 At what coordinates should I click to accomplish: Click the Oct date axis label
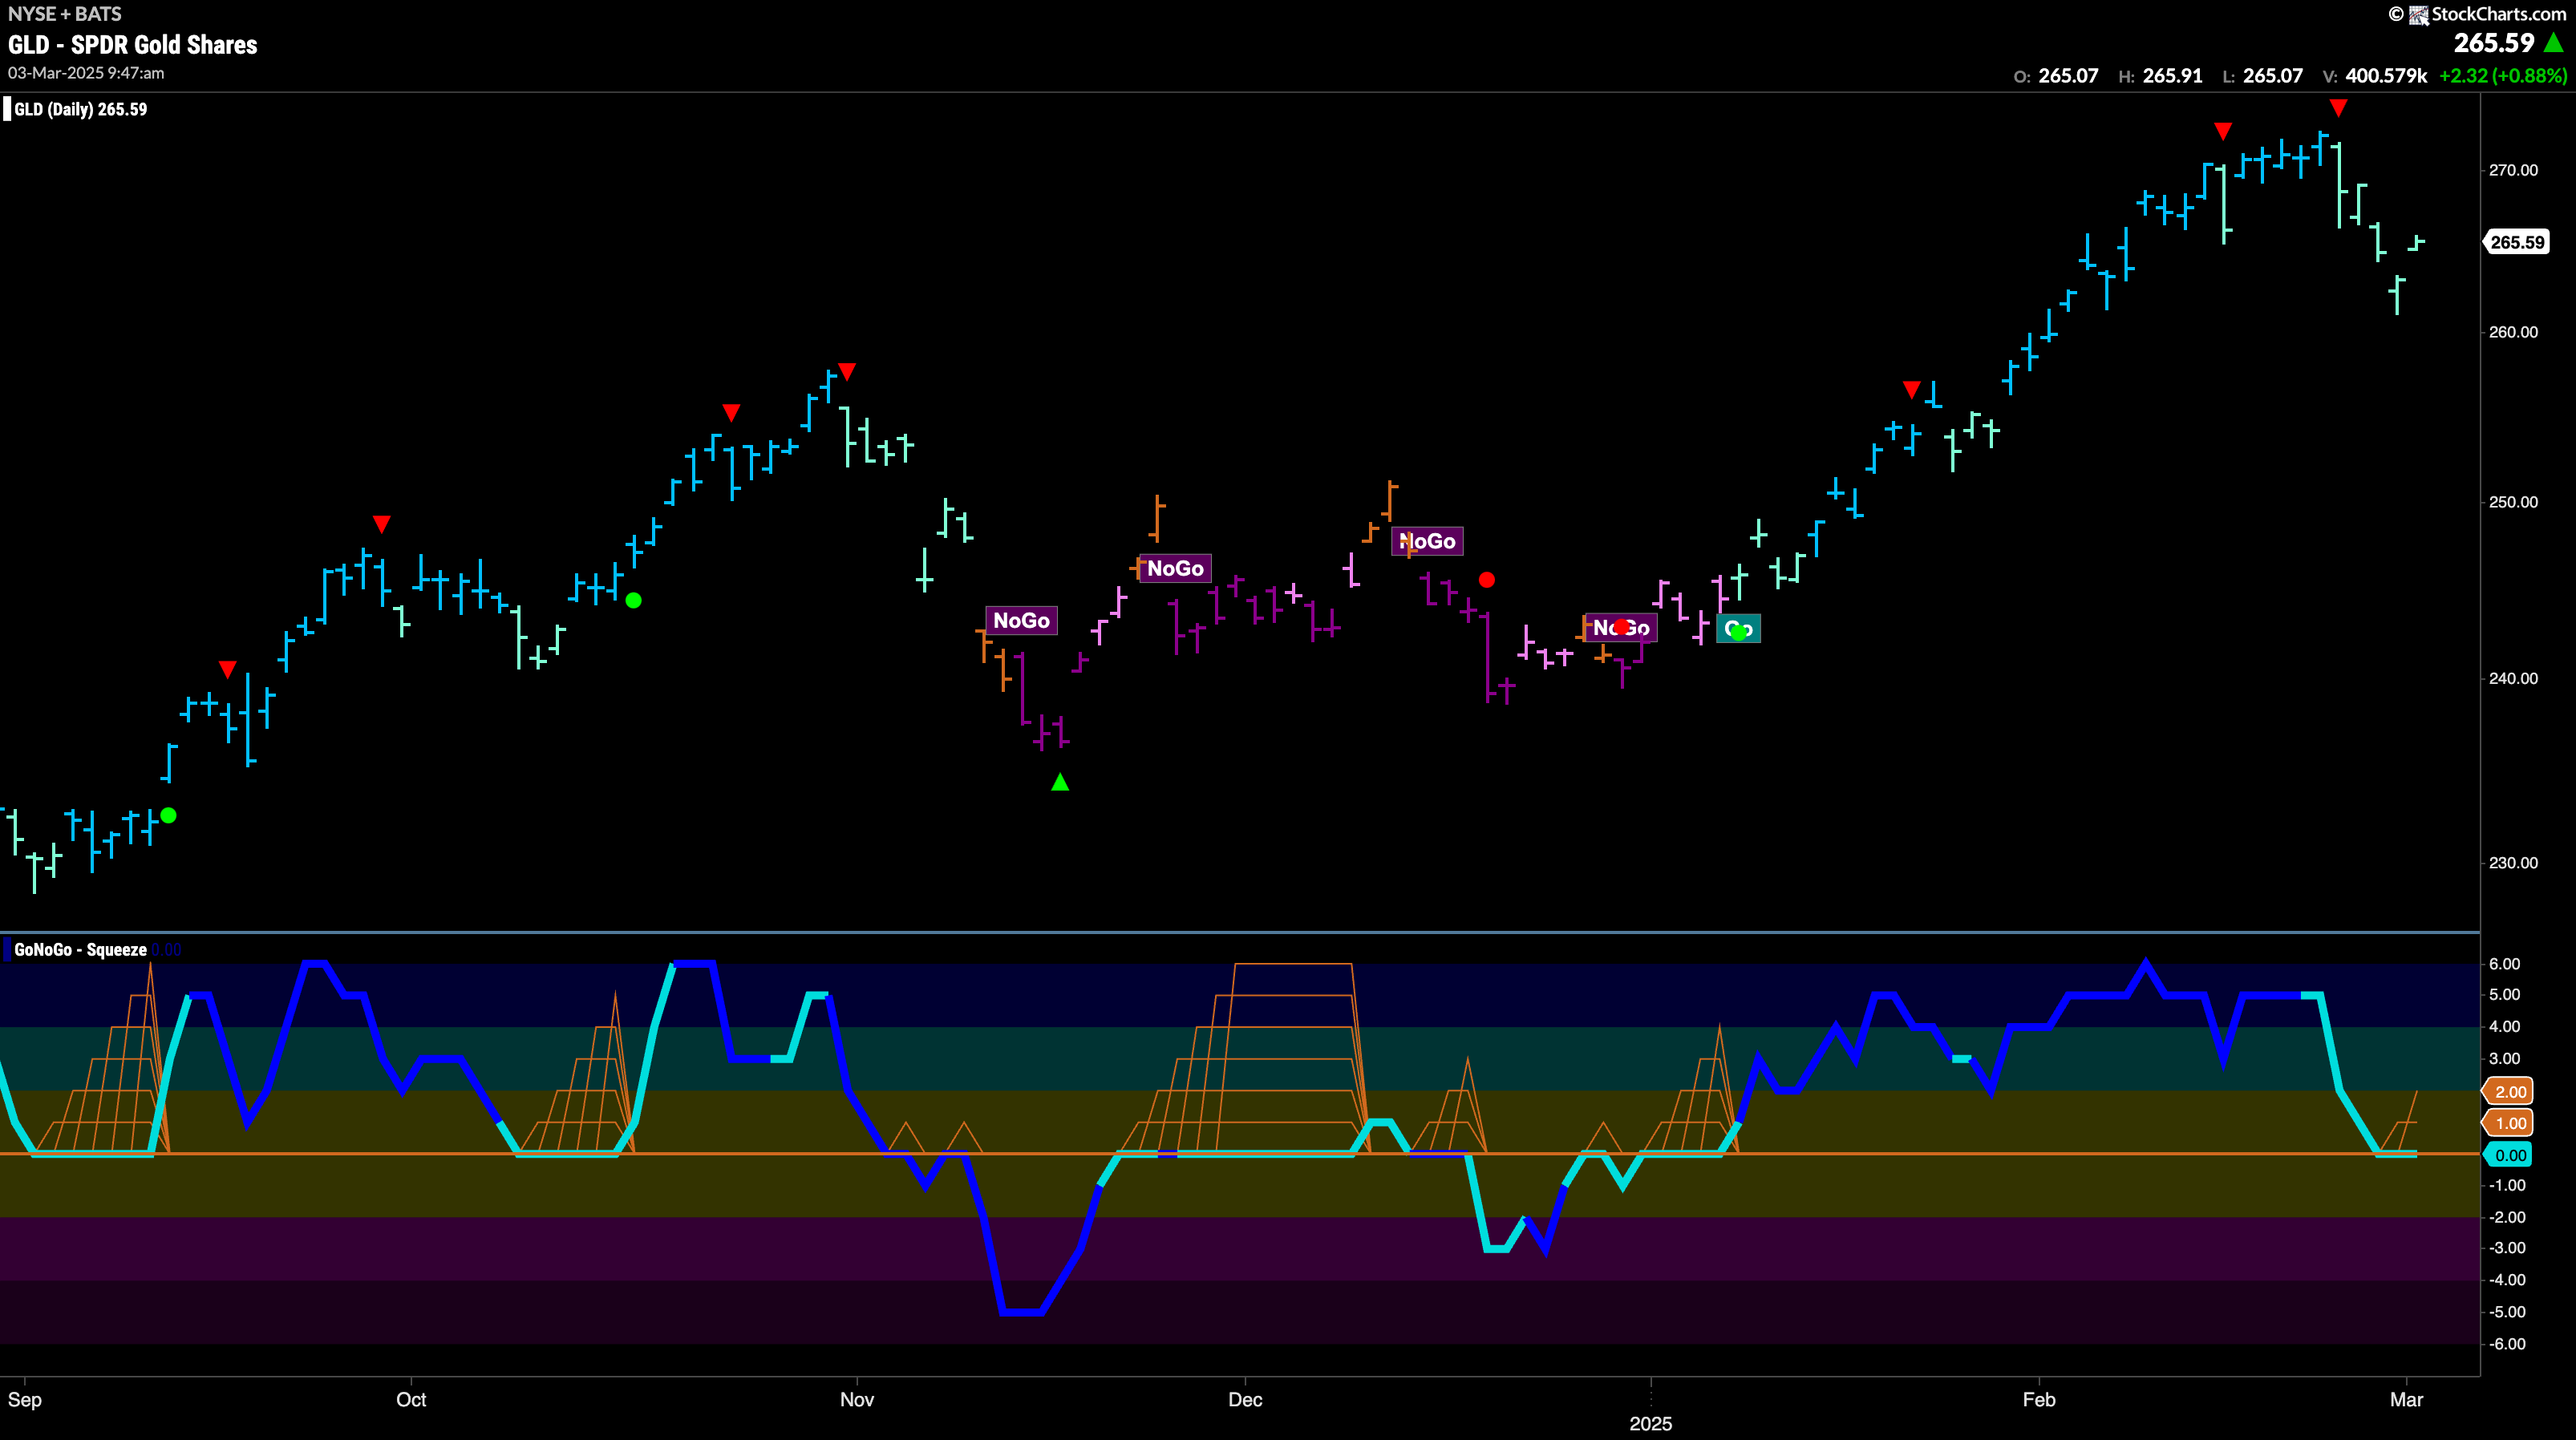point(411,1399)
